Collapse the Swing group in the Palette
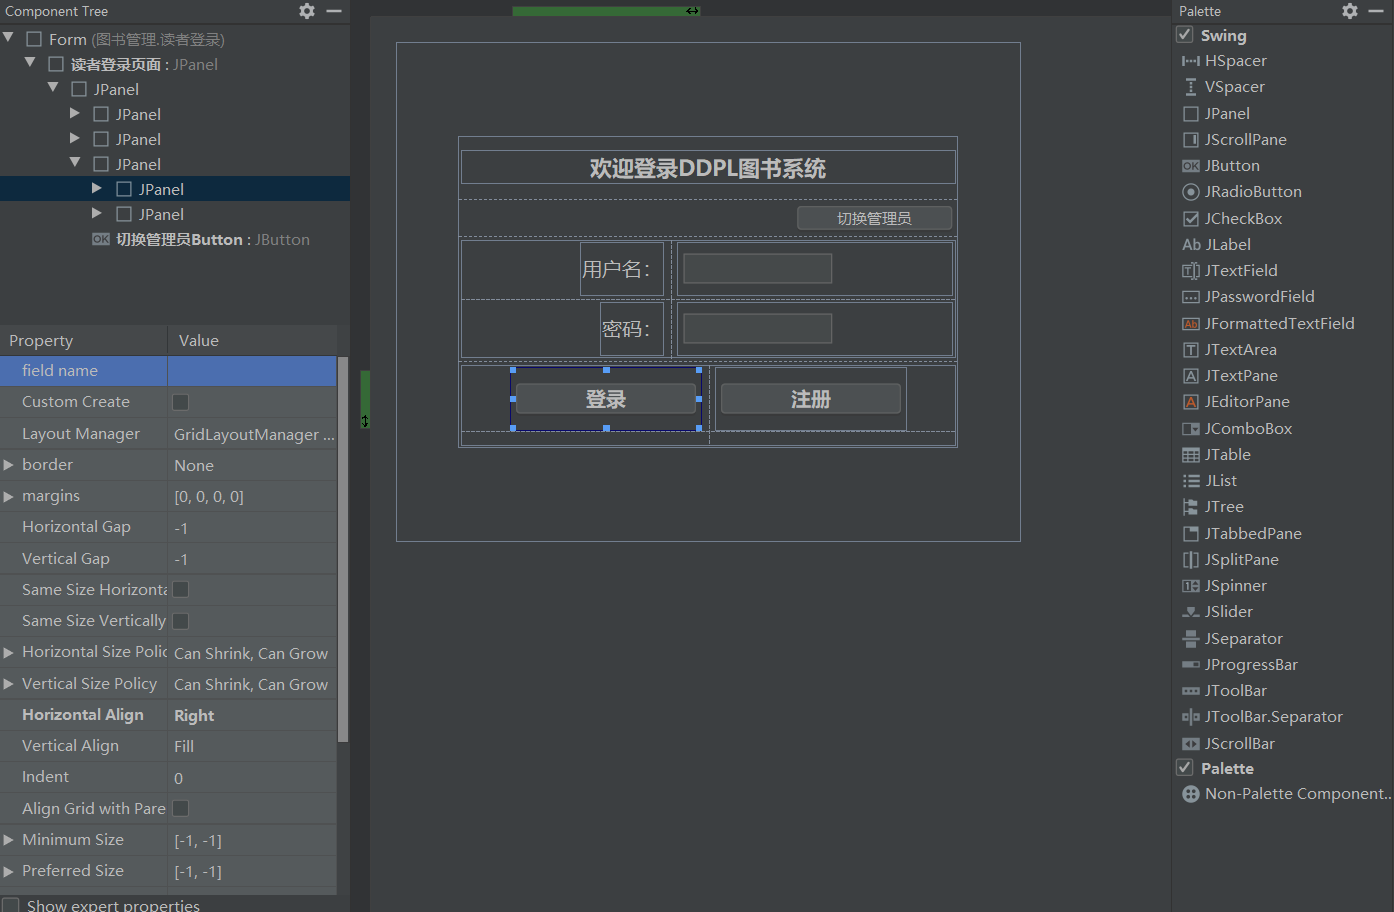Viewport: 1394px width, 912px height. click(x=1184, y=34)
